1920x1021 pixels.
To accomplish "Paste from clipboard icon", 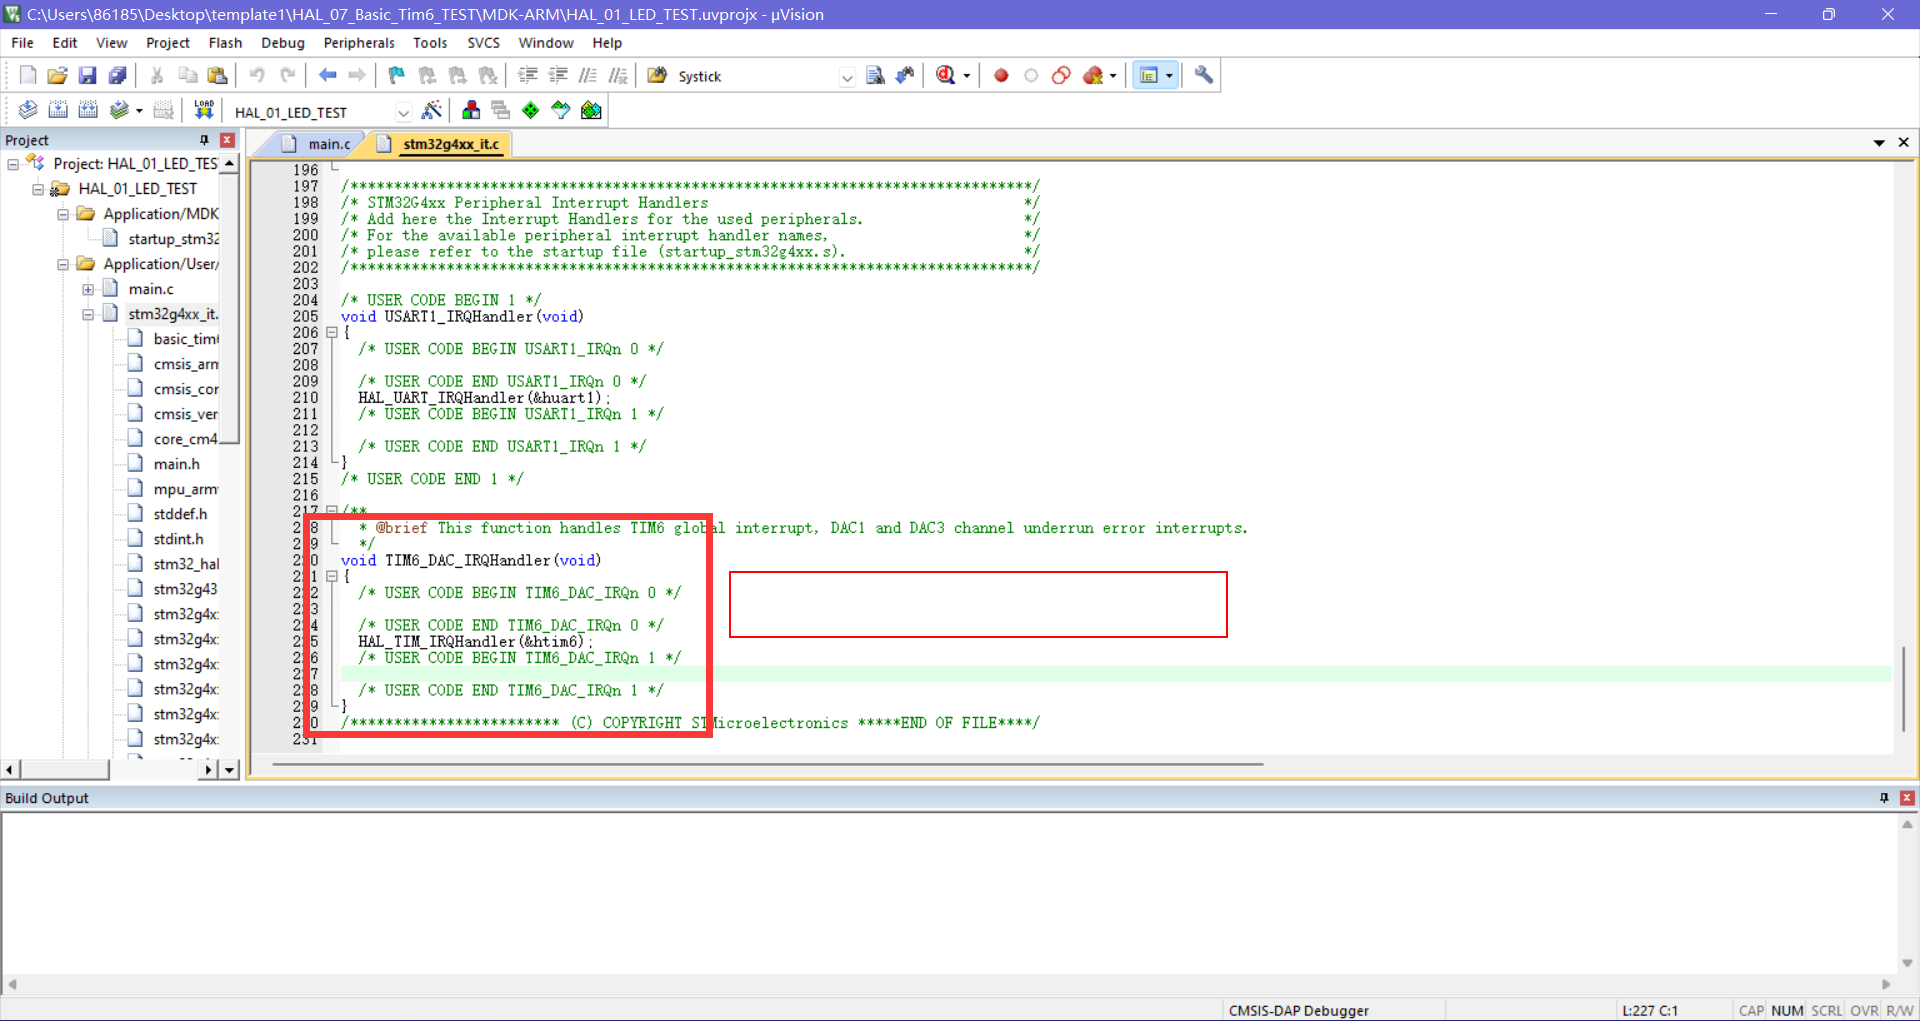I will (217, 76).
